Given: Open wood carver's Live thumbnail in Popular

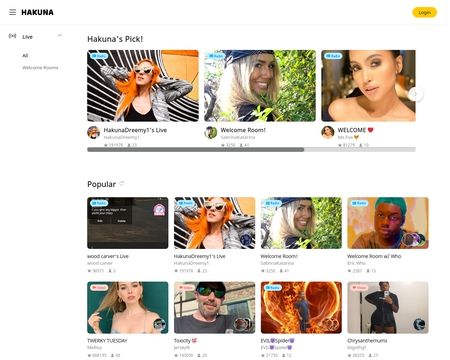Looking at the screenshot, I should coord(128,223).
